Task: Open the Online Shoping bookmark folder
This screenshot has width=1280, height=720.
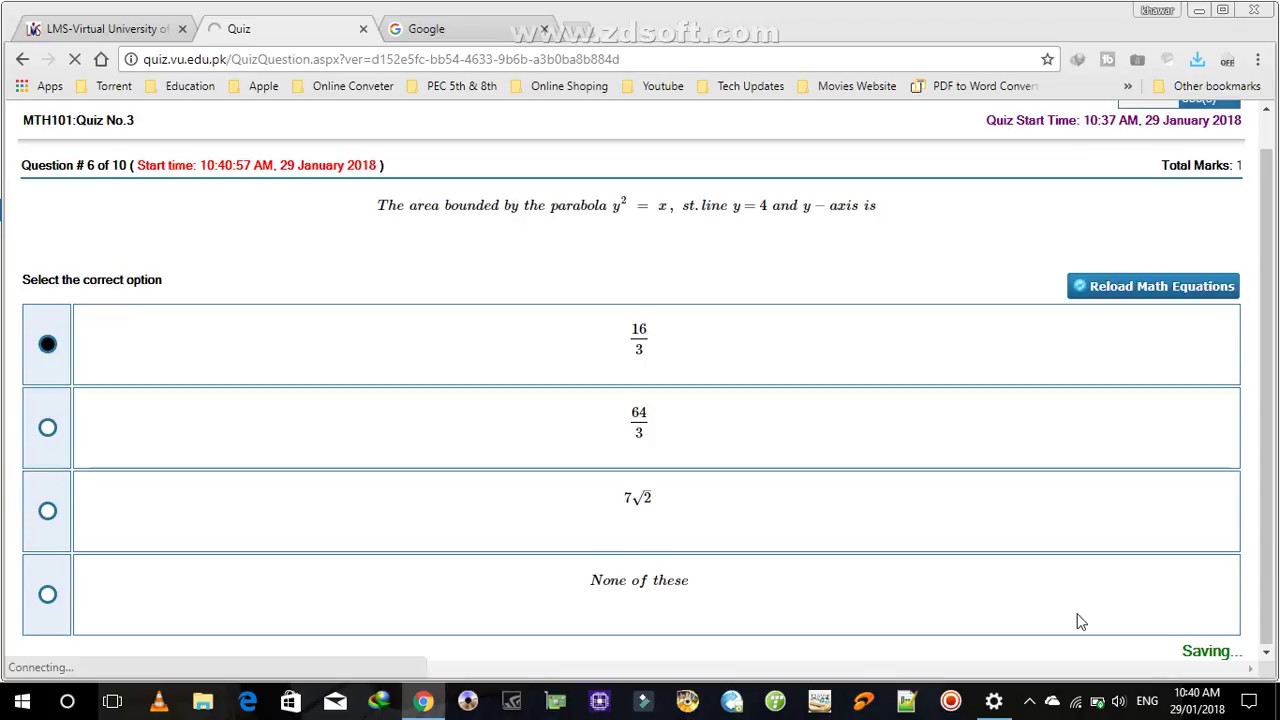Action: [559, 86]
